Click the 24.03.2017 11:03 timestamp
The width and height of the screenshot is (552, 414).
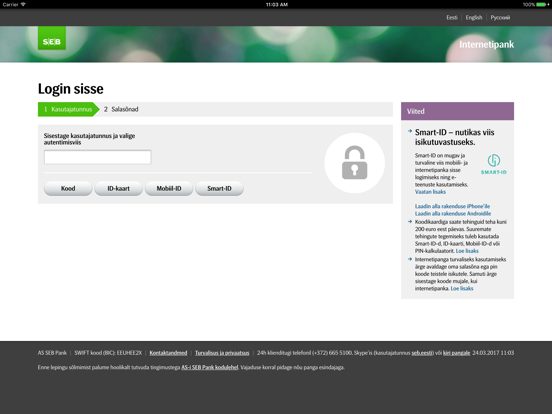coord(493,353)
